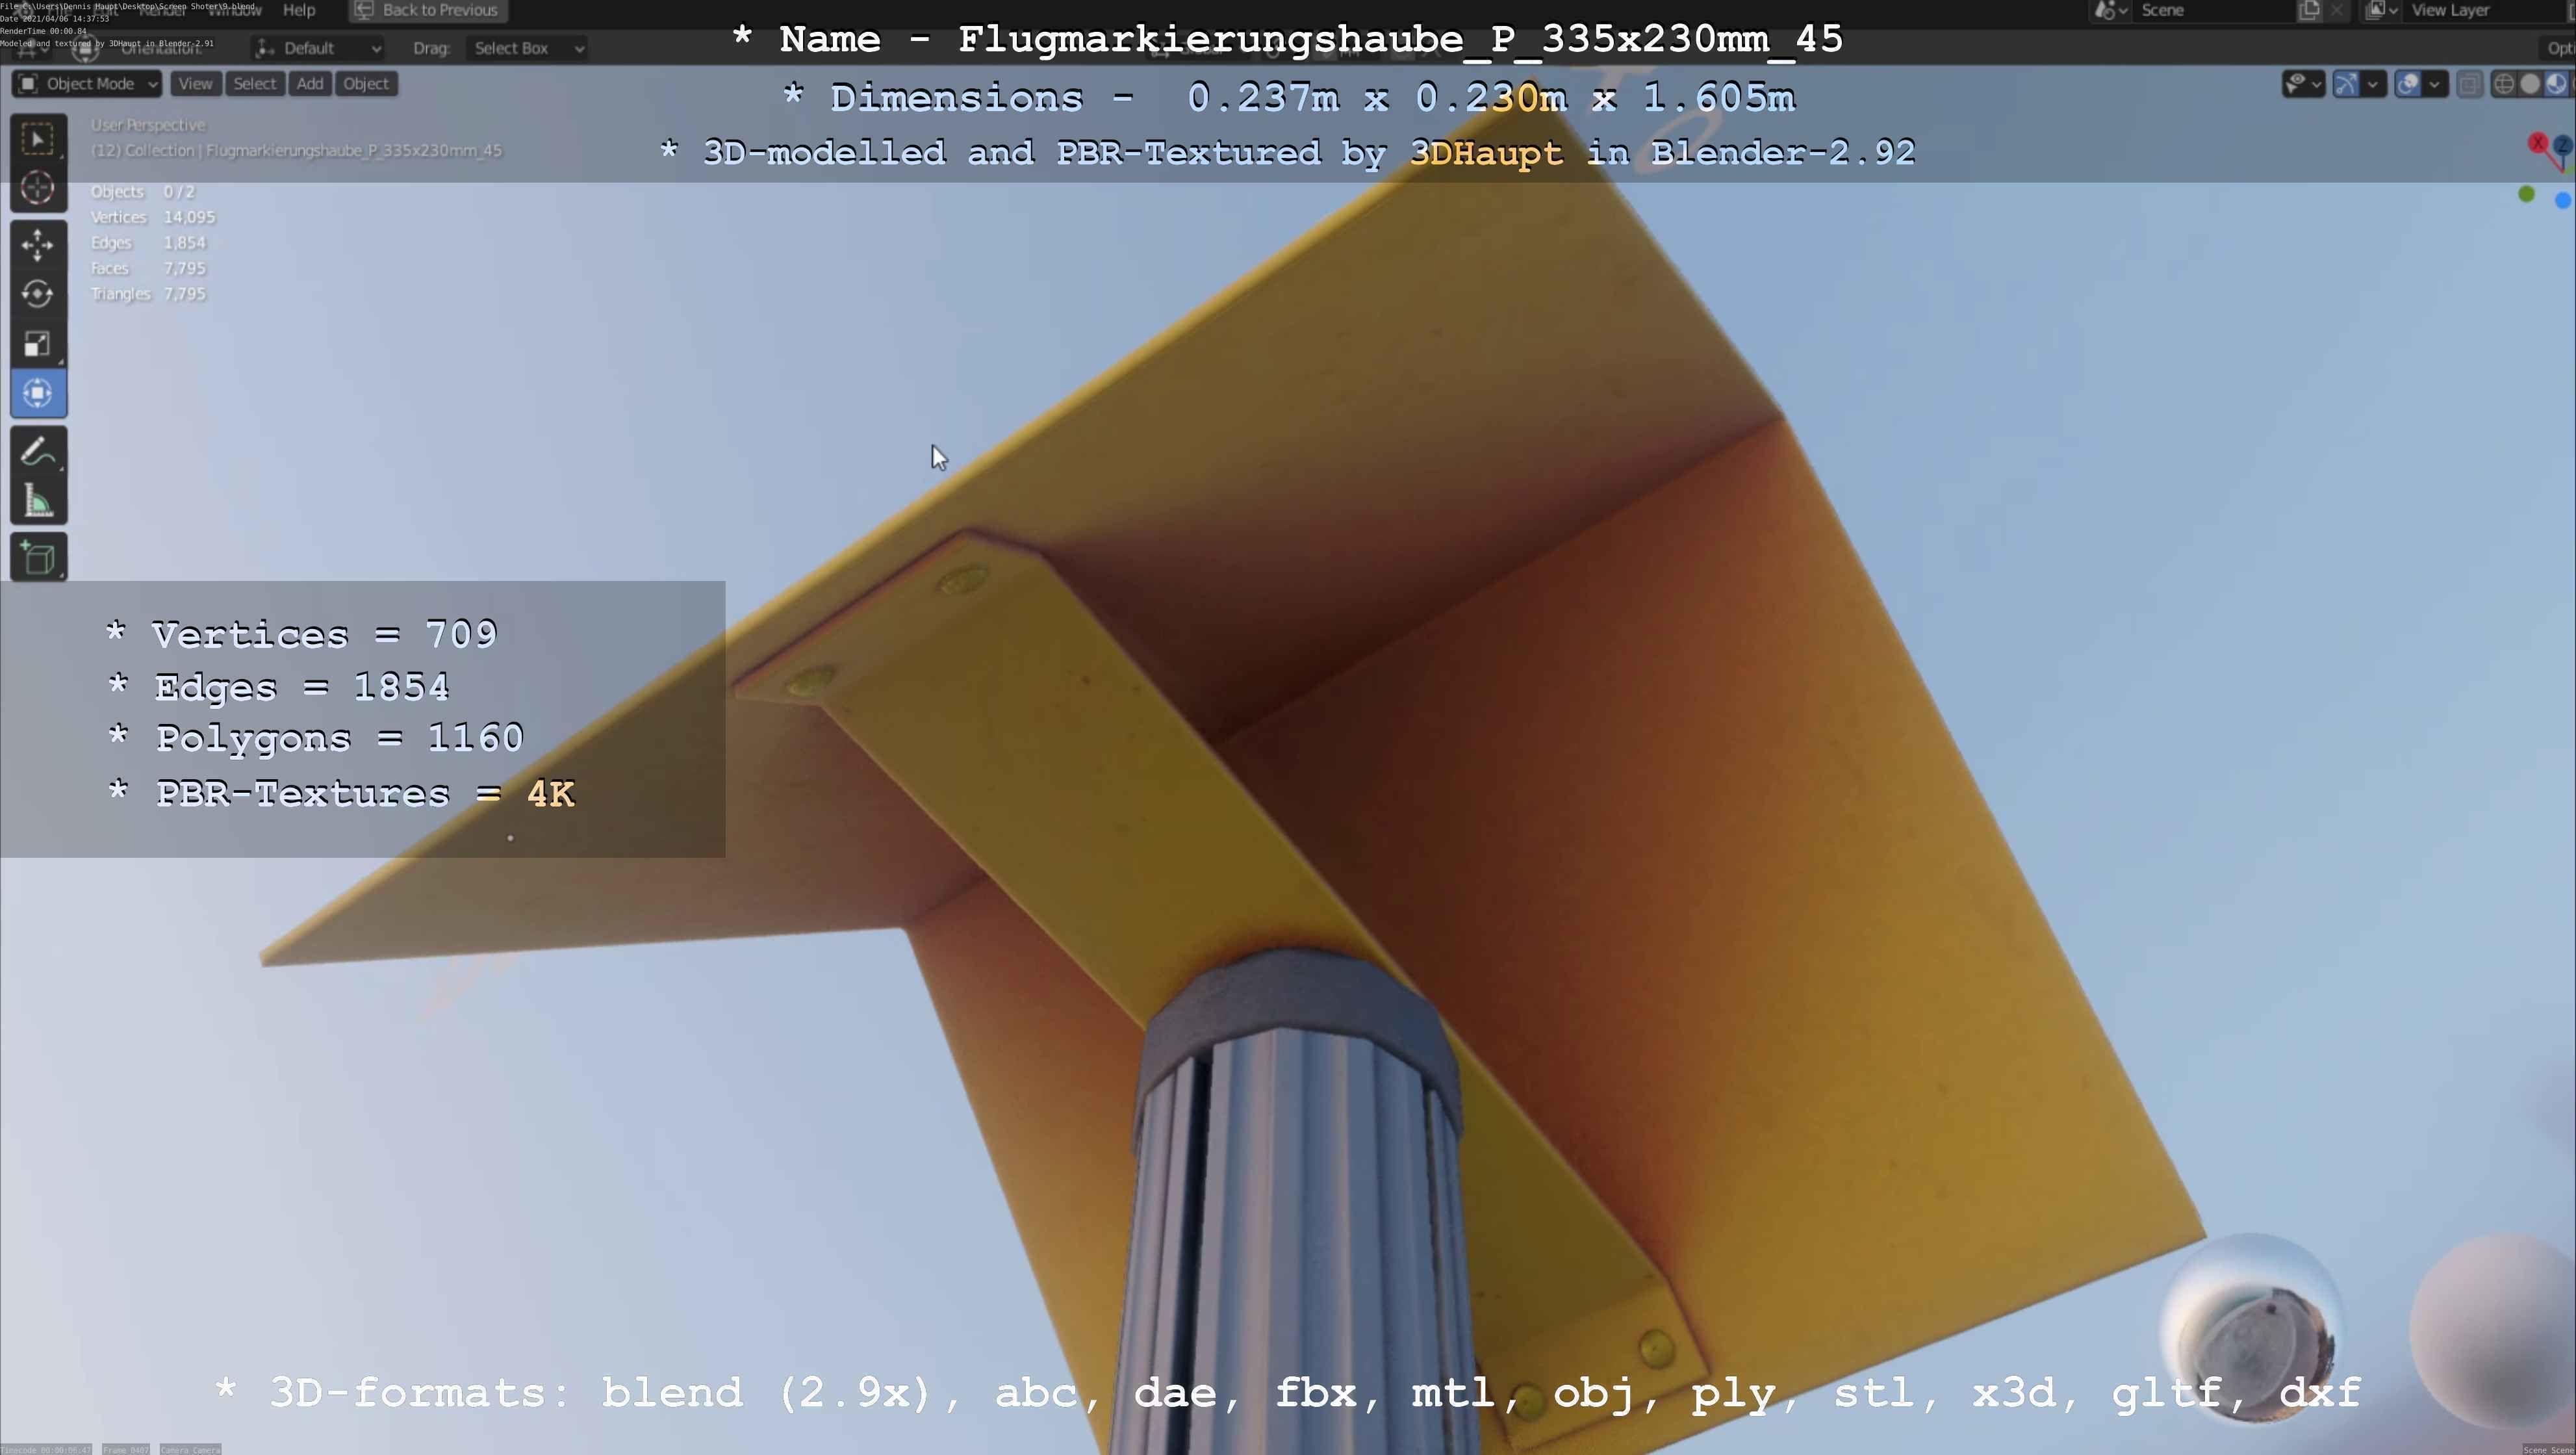The height and width of the screenshot is (1455, 2576).
Task: Toggle viewport gizmos button
Action: click(2346, 84)
